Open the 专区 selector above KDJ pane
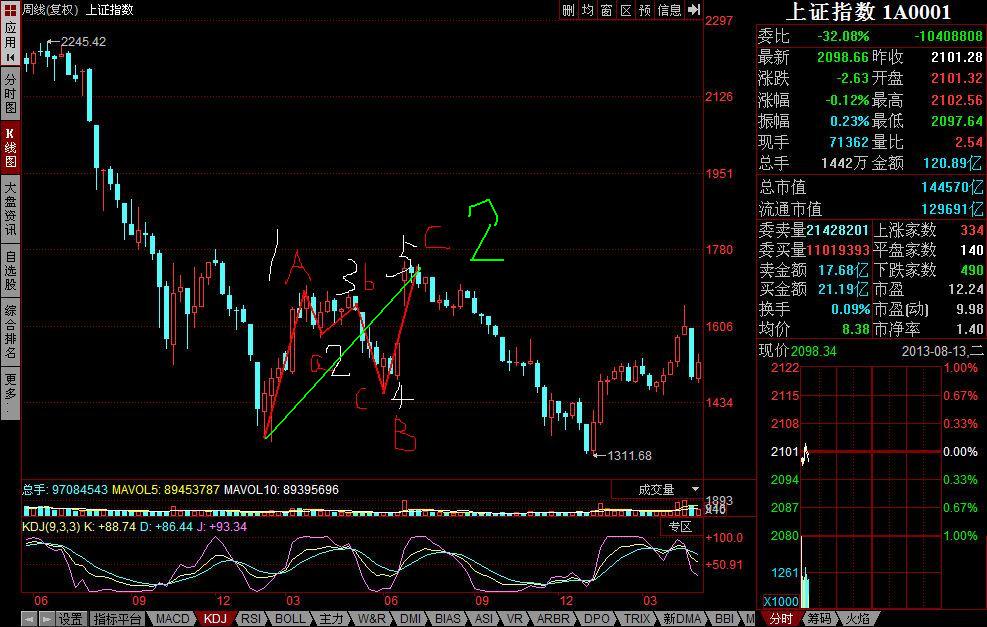Image resolution: width=987 pixels, height=627 pixels. 681,526
